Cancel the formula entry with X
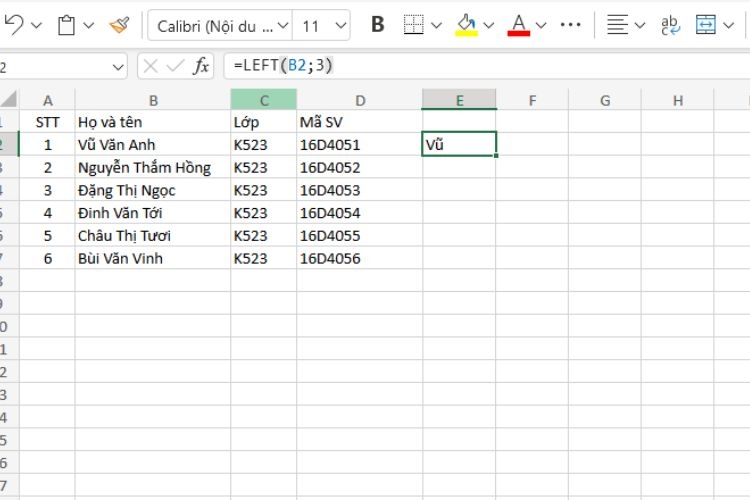Viewport: 750px width, 500px height. (150, 66)
